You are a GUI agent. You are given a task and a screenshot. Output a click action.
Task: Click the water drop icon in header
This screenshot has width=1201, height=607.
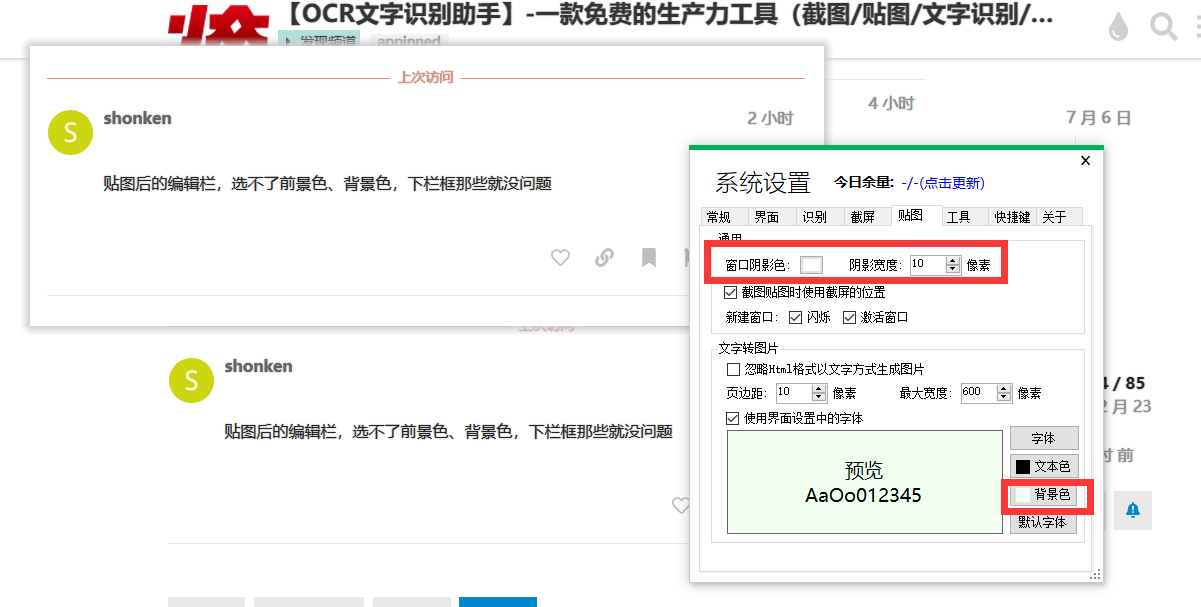1118,27
